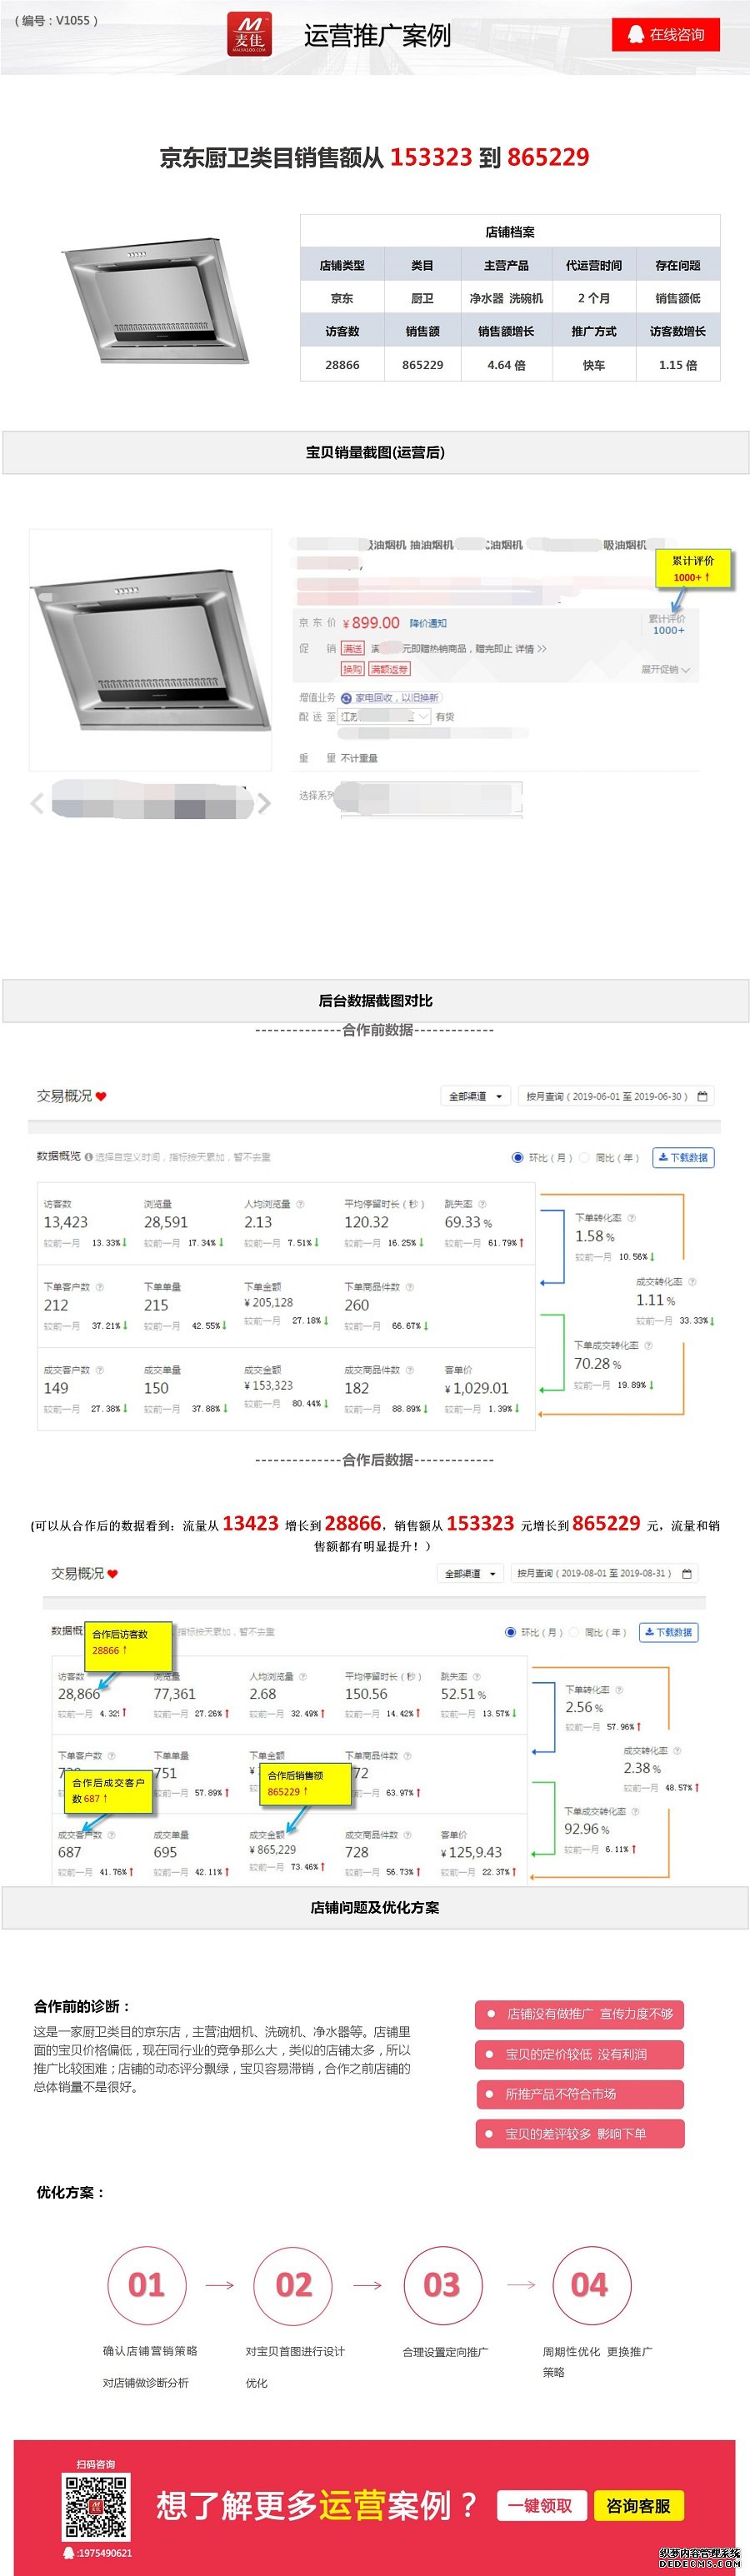Click the 865229 sales cell in 店铺档案 table
750x2576 pixels.
coord(423,365)
